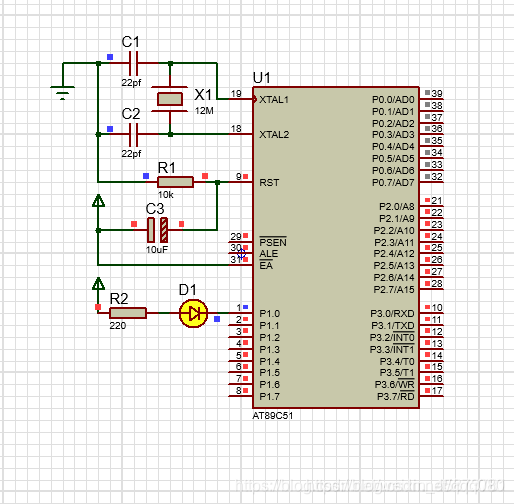Viewport: 514px width, 504px height.
Task: Click the X1 reference label
Action: coord(203,95)
